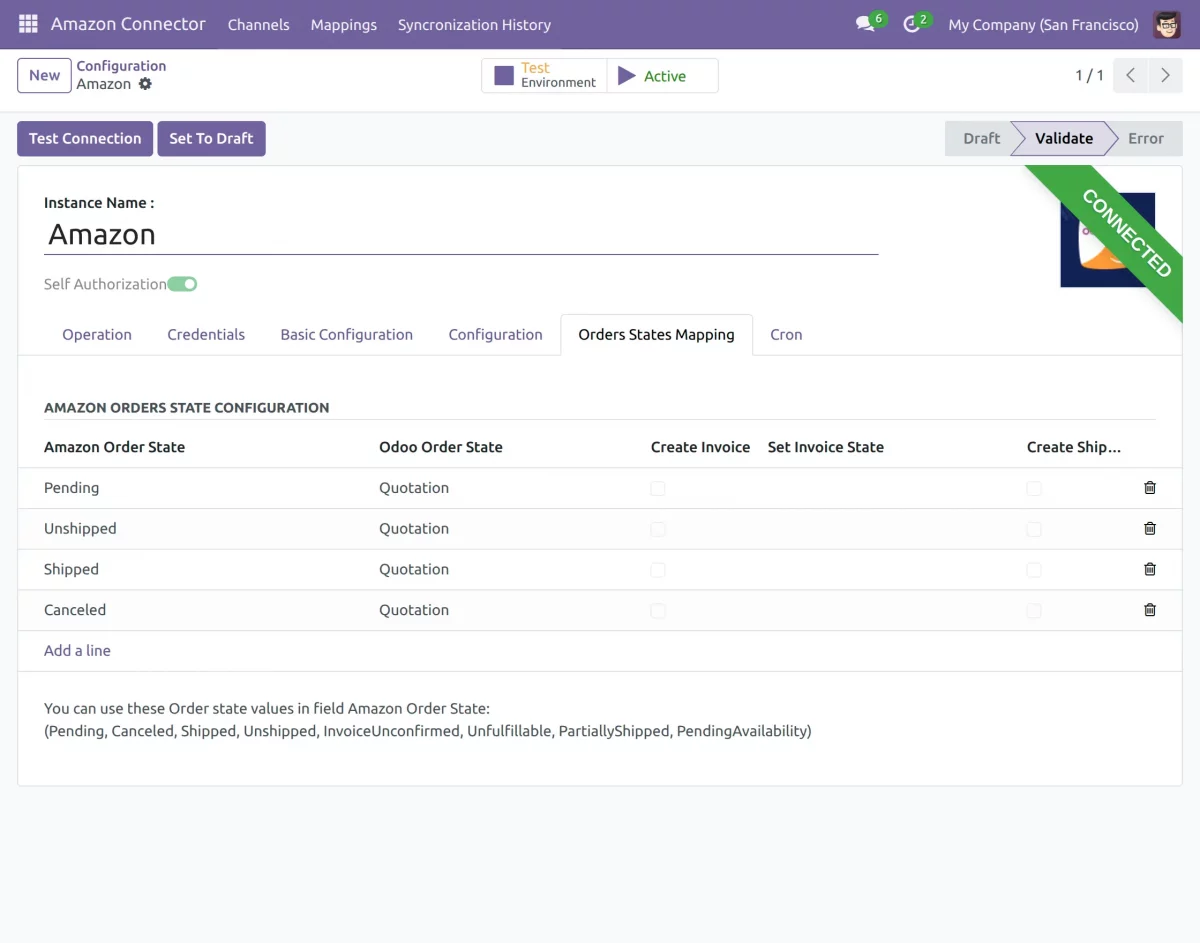This screenshot has width=1200, height=943.
Task: Open the chat messages icon with badge 6
Action: click(865, 24)
